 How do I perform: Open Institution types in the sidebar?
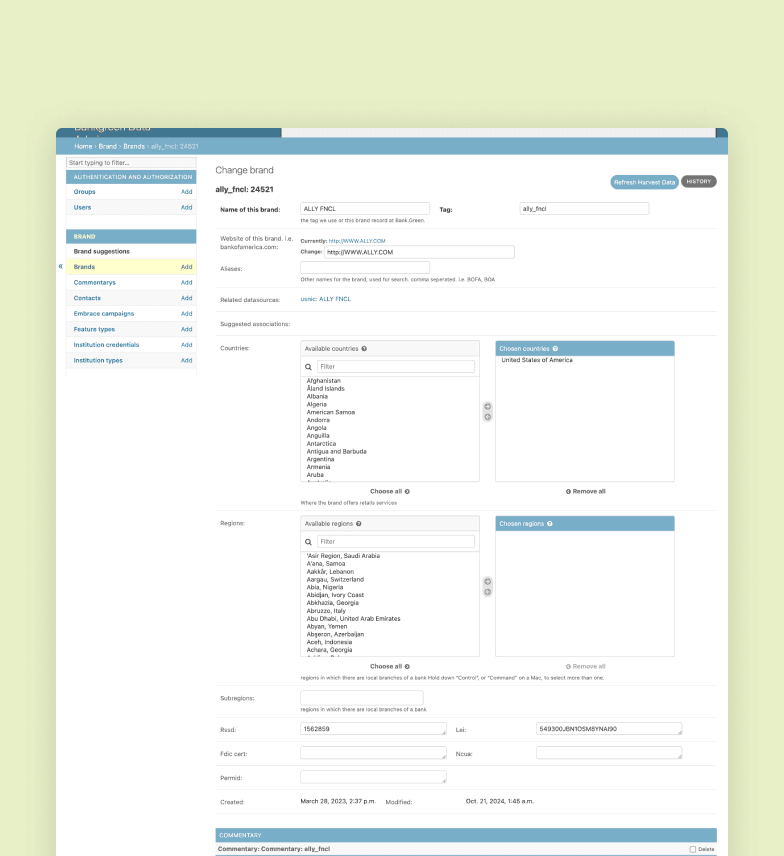[x=98, y=360]
